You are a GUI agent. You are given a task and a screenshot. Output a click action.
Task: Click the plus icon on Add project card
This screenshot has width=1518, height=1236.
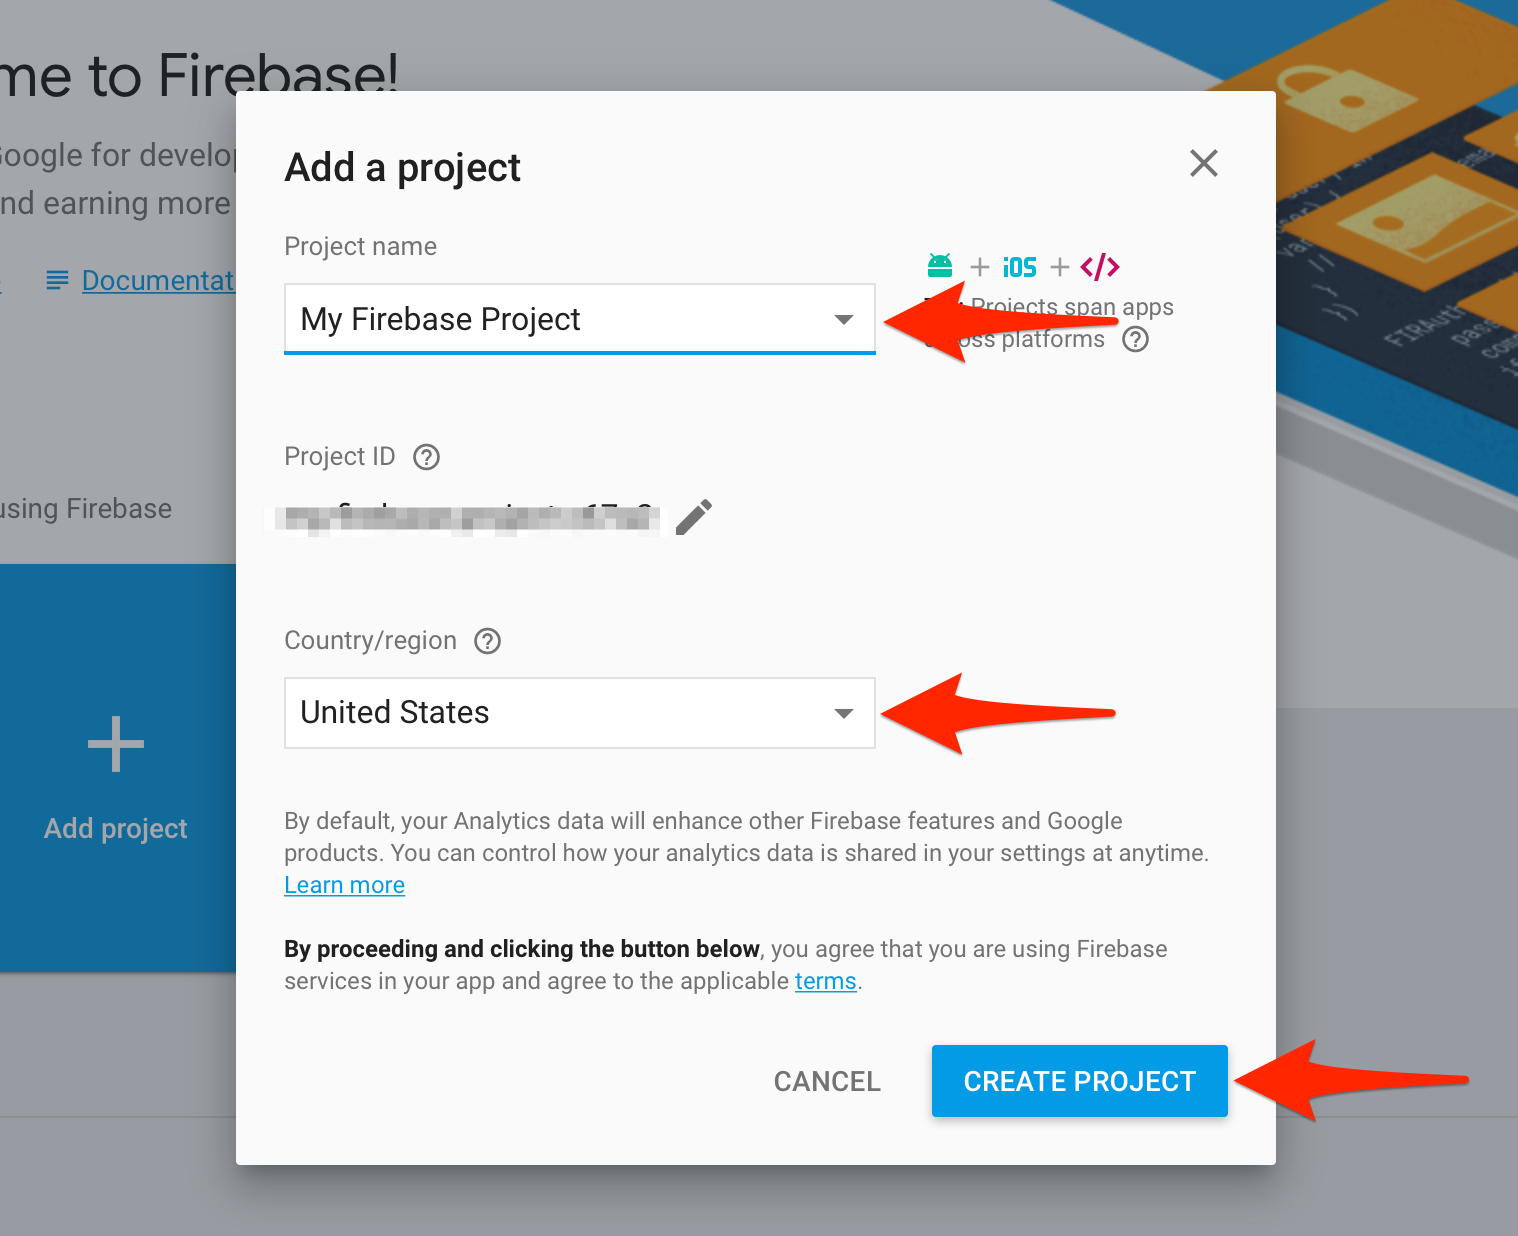pos(116,744)
